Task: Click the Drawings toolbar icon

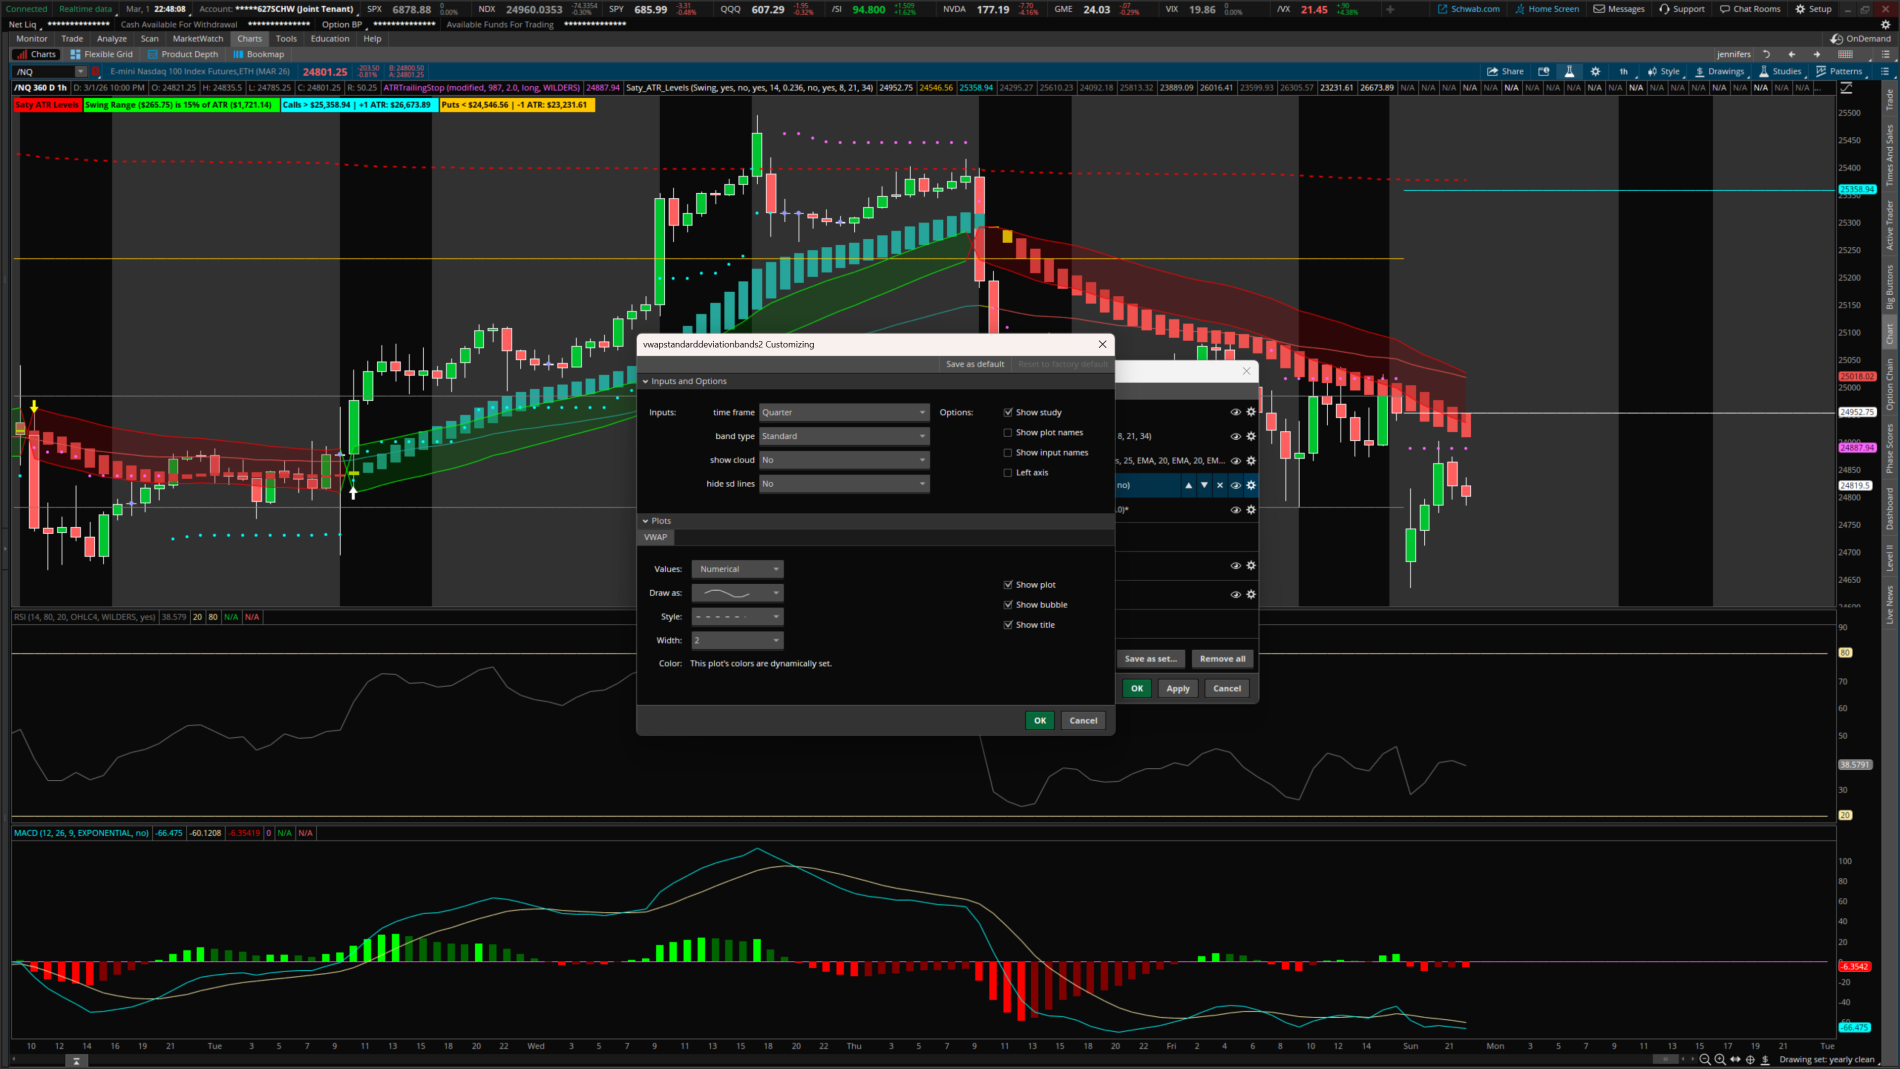Action: (1719, 71)
